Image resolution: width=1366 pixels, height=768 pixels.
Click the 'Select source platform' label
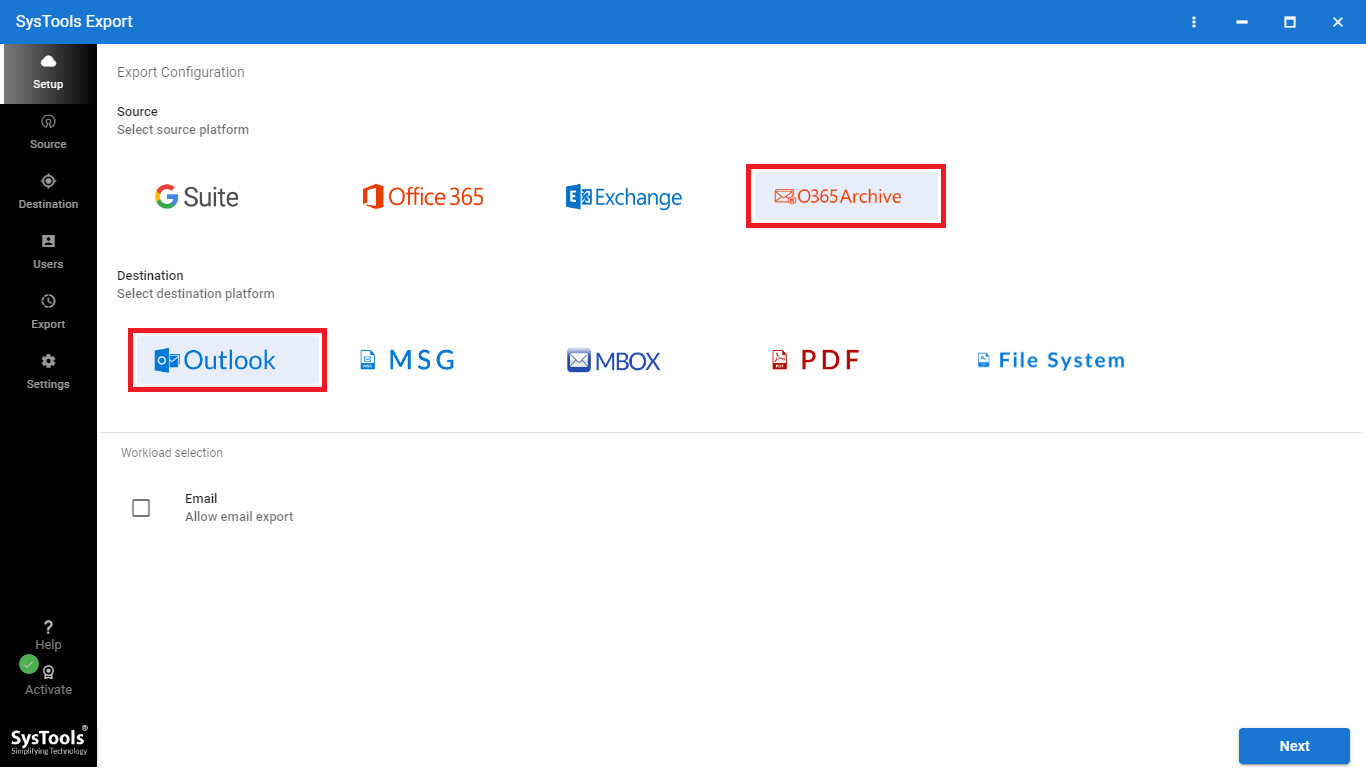(183, 130)
